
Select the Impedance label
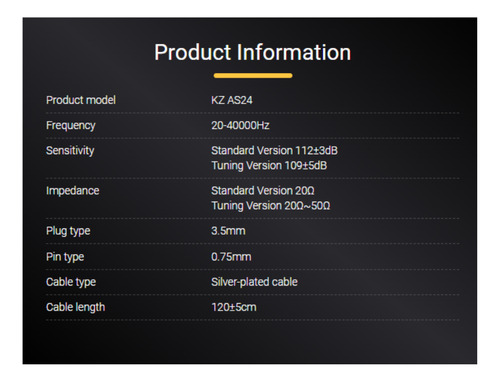[73, 191]
